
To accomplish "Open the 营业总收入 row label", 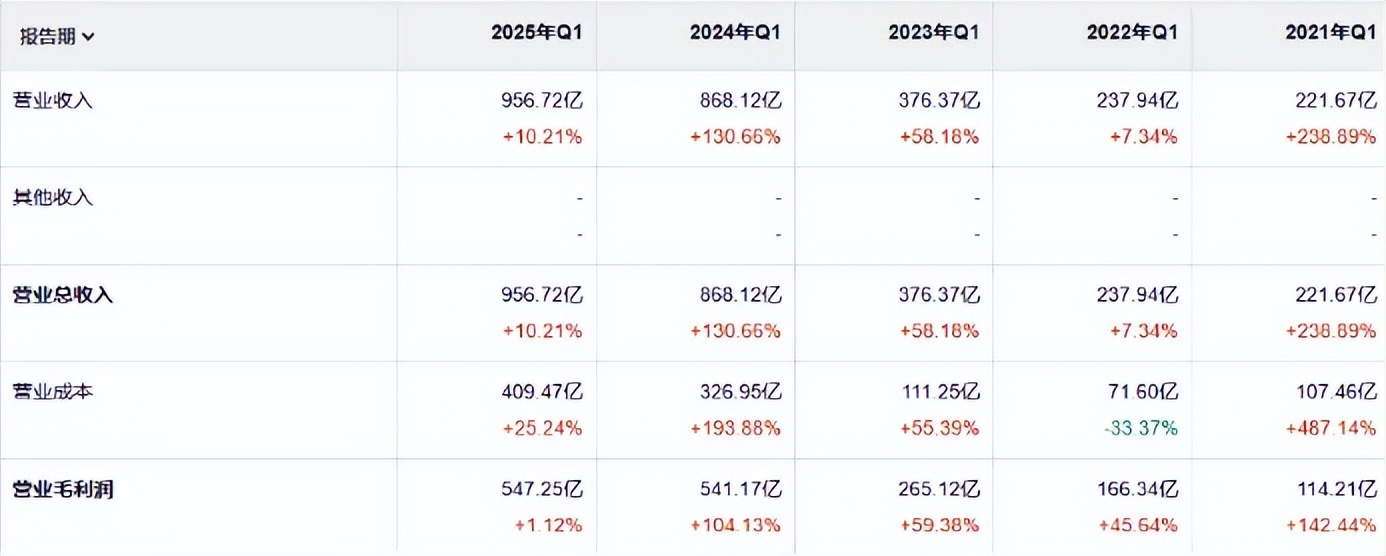I will 62,295.
